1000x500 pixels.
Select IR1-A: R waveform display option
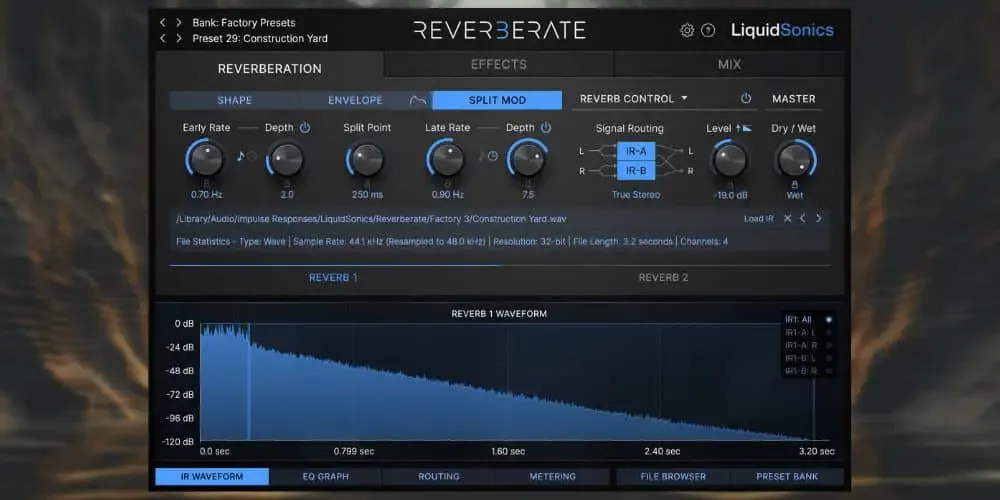tap(808, 345)
